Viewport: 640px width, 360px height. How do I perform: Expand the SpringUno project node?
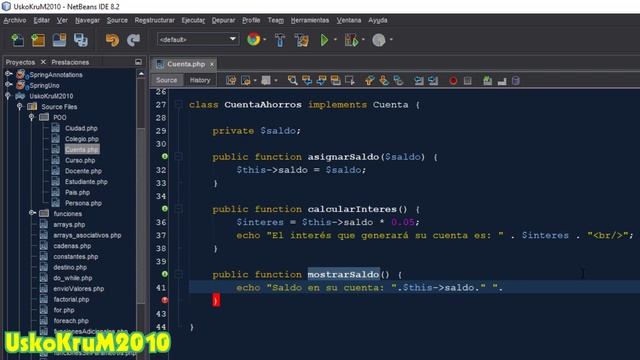tap(8, 85)
